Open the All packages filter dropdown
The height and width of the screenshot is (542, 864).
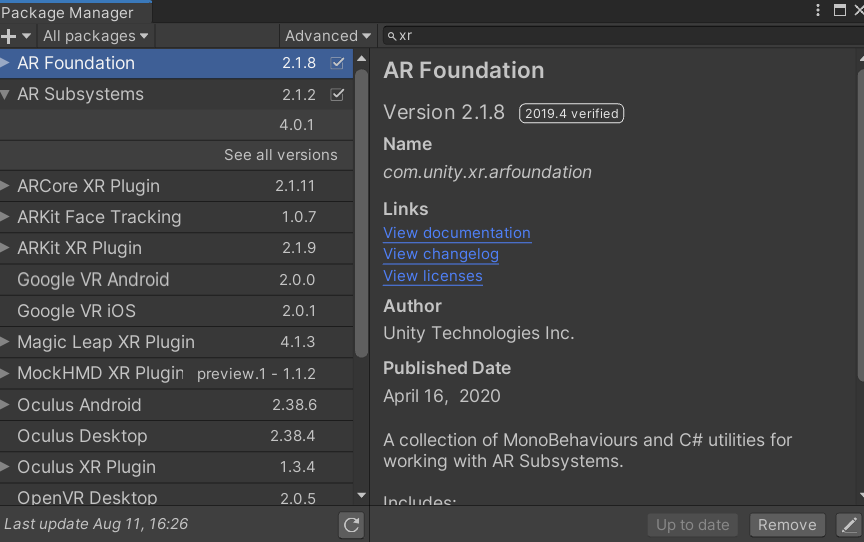click(x=96, y=36)
